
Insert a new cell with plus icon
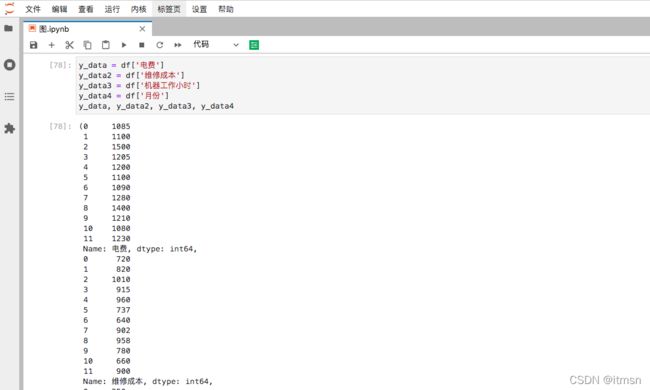51,45
